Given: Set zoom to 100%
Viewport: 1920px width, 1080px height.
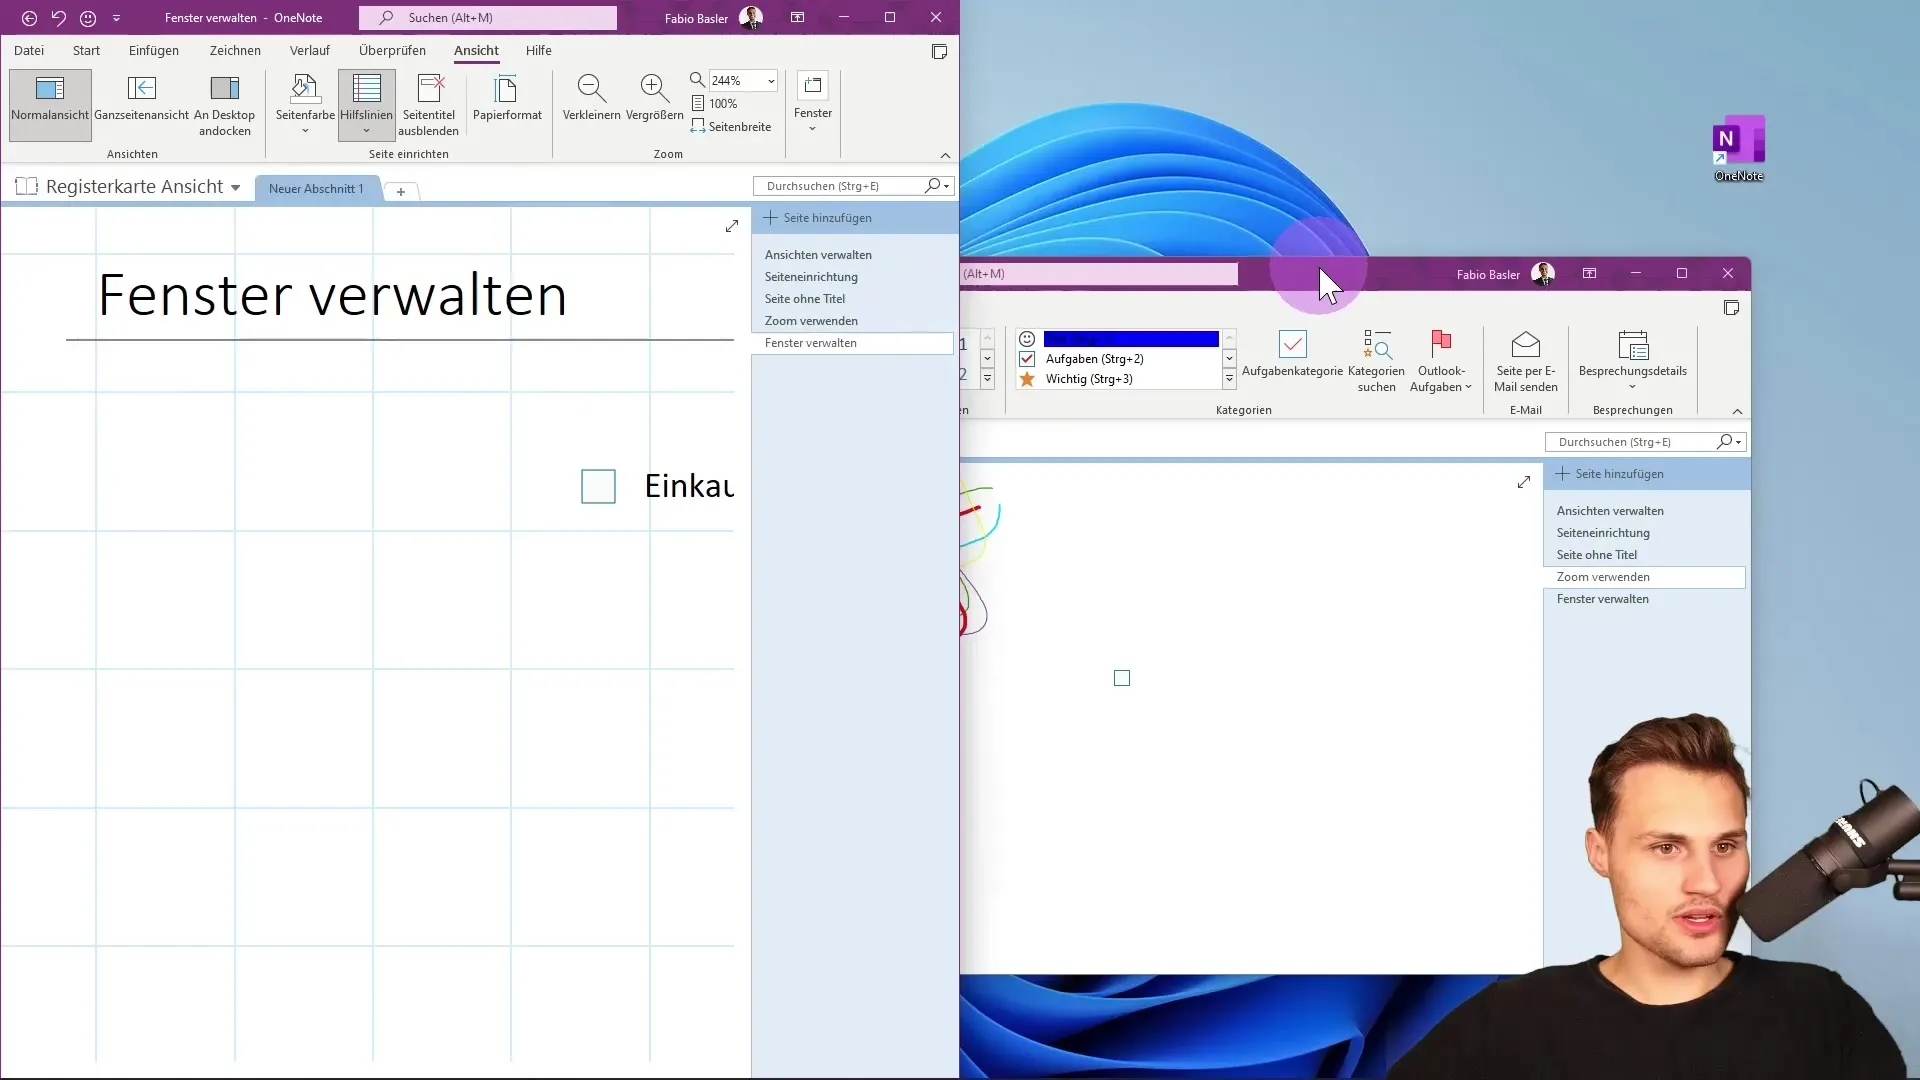Looking at the screenshot, I should tap(715, 104).
